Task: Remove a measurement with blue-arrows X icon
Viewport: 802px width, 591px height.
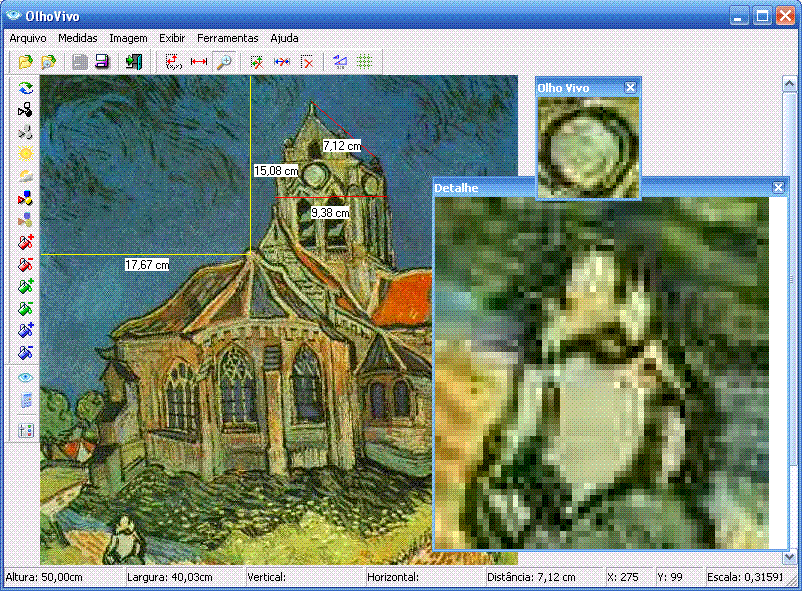Action: [282, 62]
